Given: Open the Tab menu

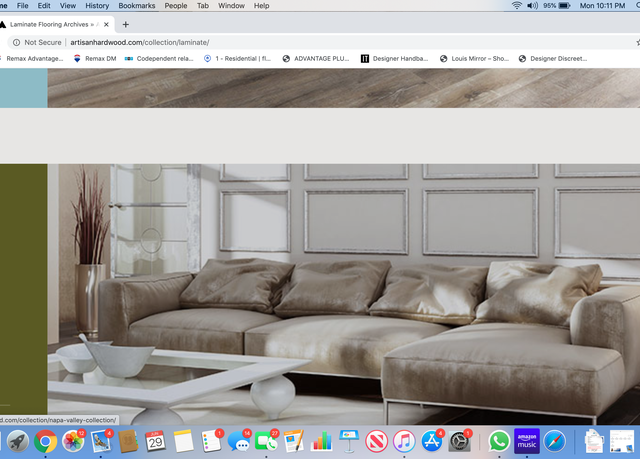Looking at the screenshot, I should tap(203, 6).
